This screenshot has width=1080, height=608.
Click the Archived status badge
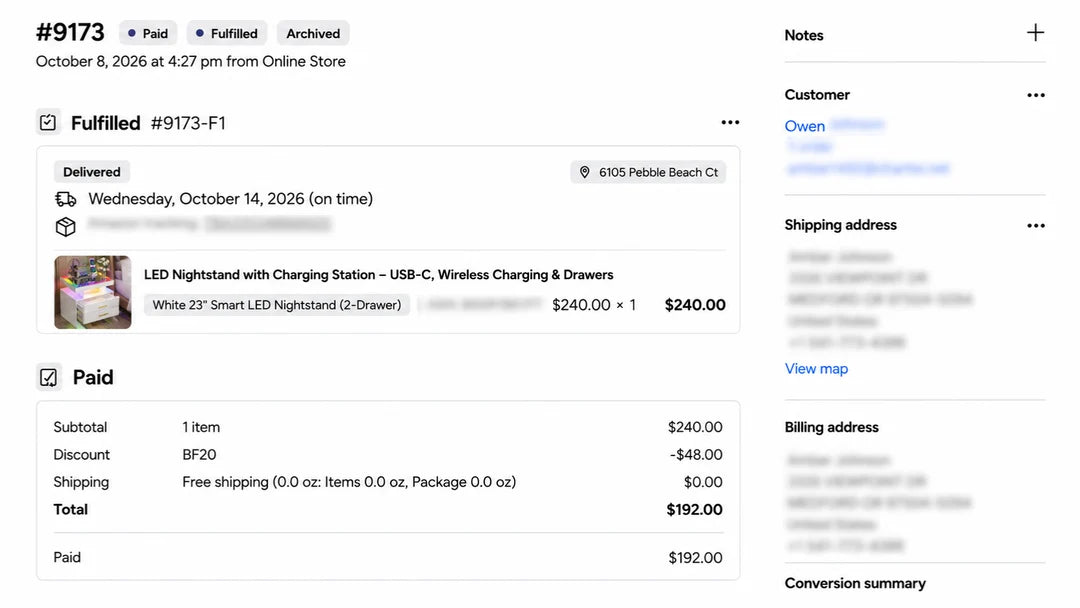313,33
